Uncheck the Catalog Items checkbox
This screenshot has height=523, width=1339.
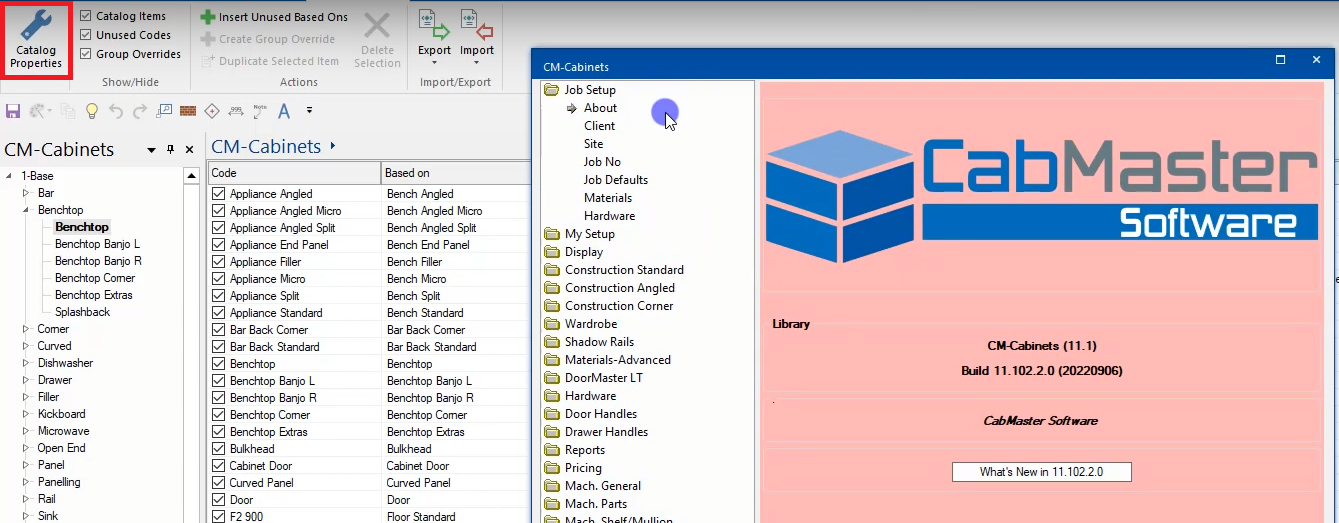[86, 16]
